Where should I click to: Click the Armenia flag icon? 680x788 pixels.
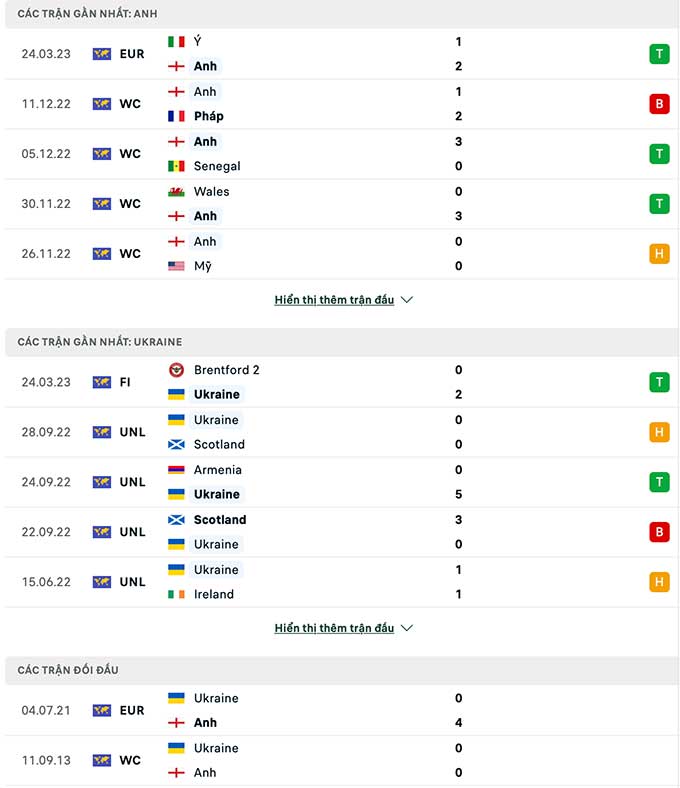pos(176,470)
